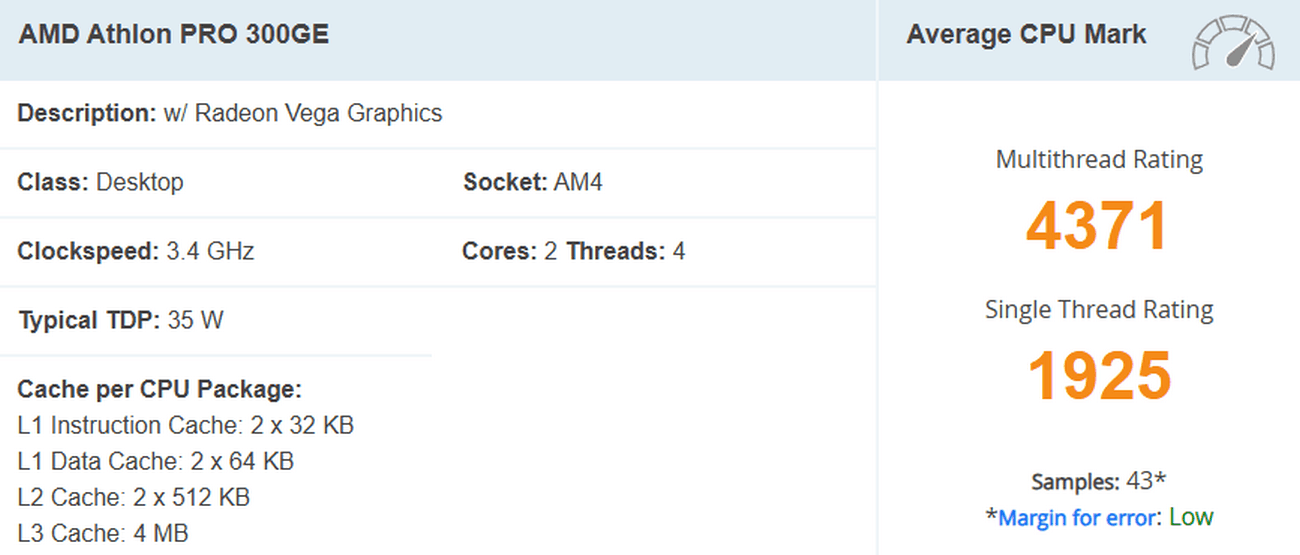Click the L1 Instruction Cache line
This screenshot has height=555, width=1300.
(186, 426)
